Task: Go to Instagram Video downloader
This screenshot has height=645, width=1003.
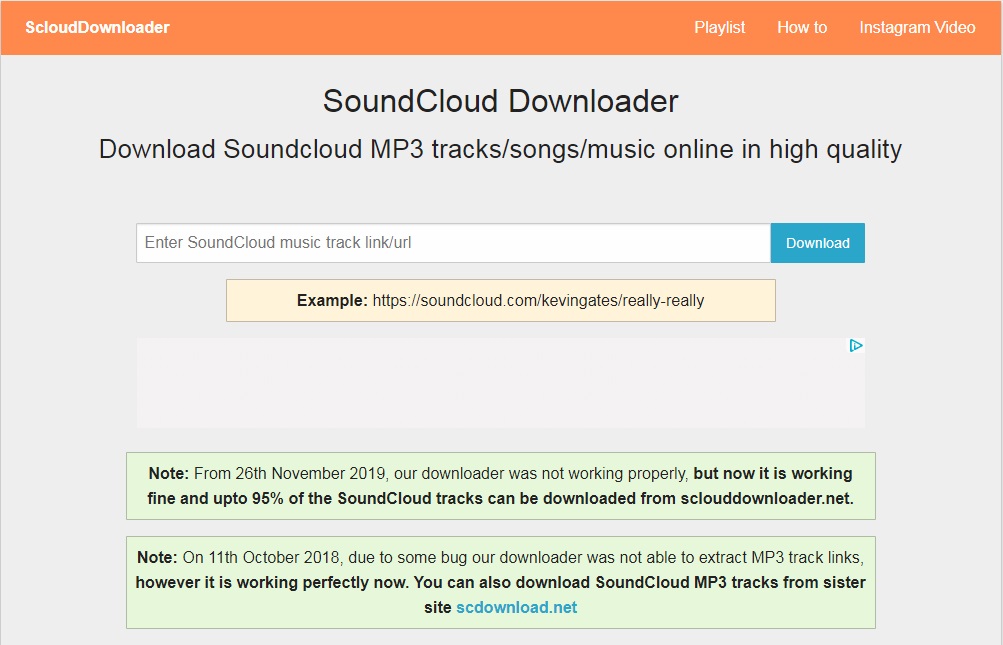Action: click(917, 28)
